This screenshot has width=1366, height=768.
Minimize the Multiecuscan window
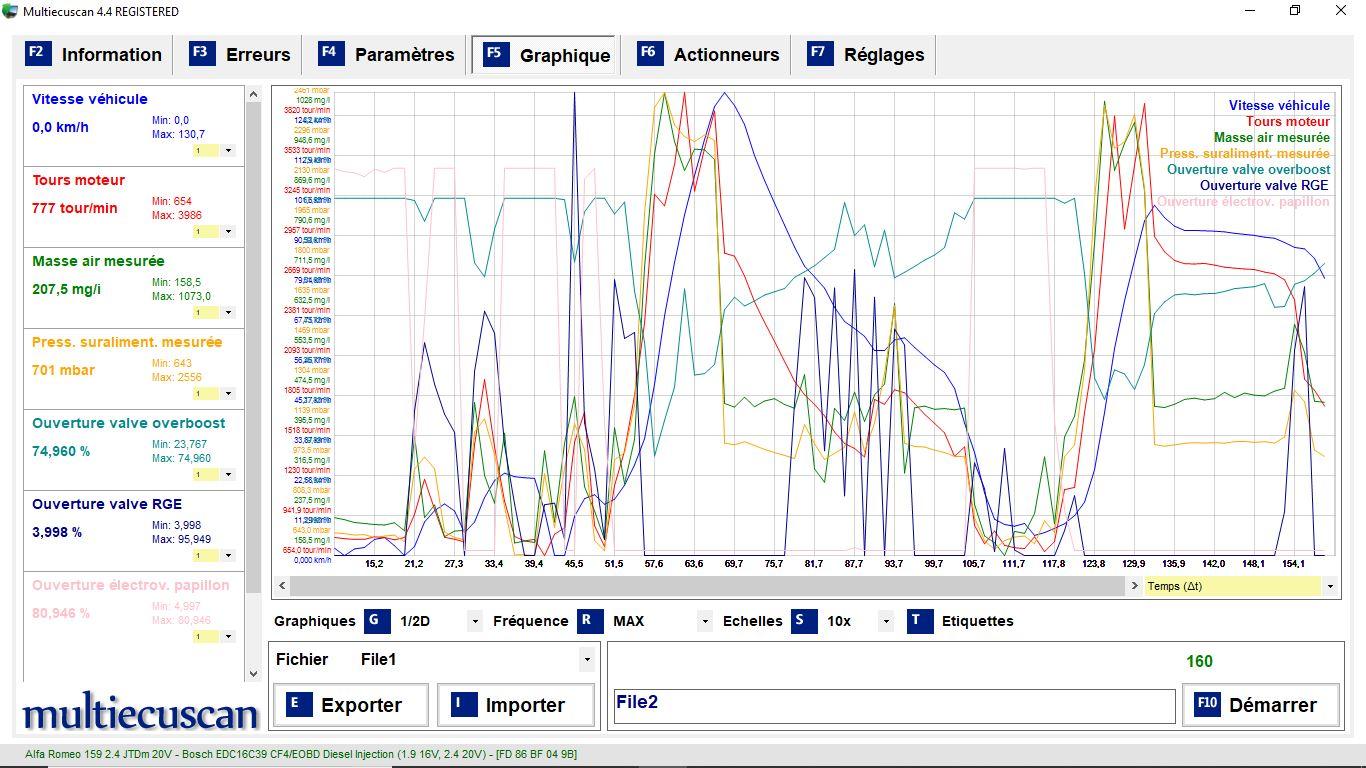(x=1250, y=11)
